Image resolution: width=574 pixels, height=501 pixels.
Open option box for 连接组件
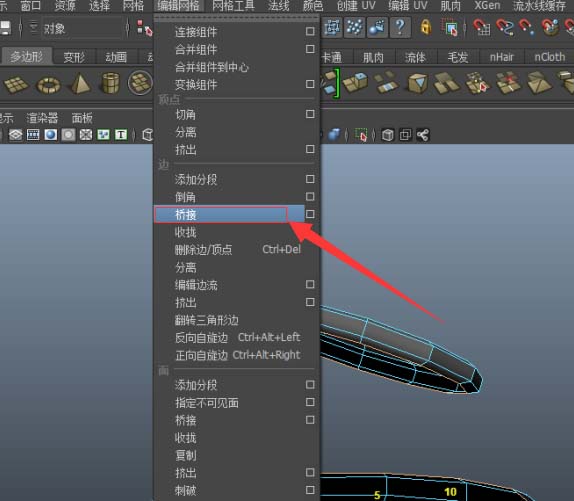tap(310, 31)
